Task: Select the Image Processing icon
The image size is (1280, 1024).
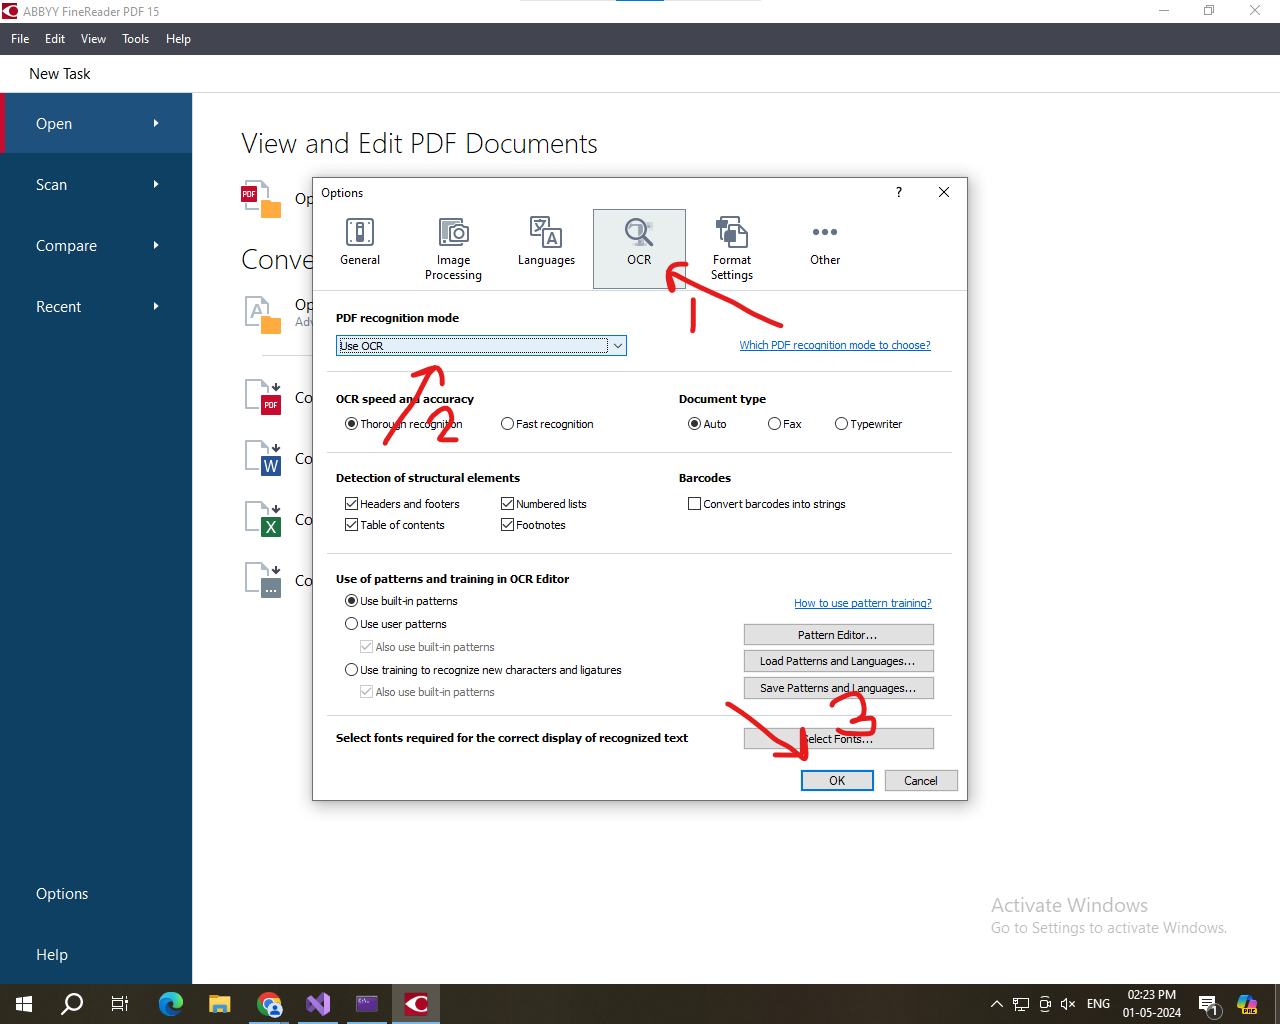Action: [453, 232]
